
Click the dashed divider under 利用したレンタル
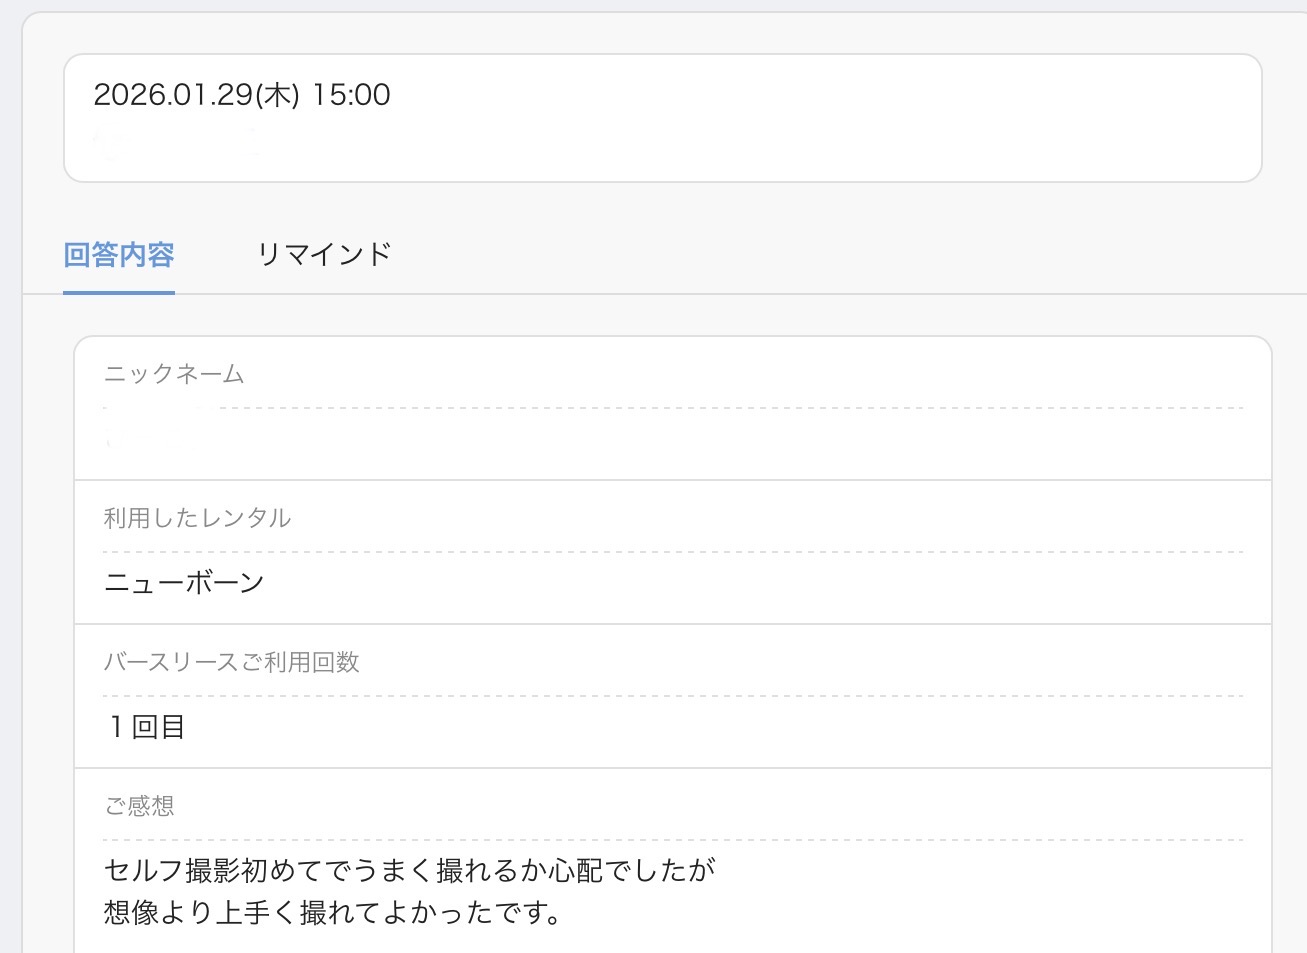[672, 552]
